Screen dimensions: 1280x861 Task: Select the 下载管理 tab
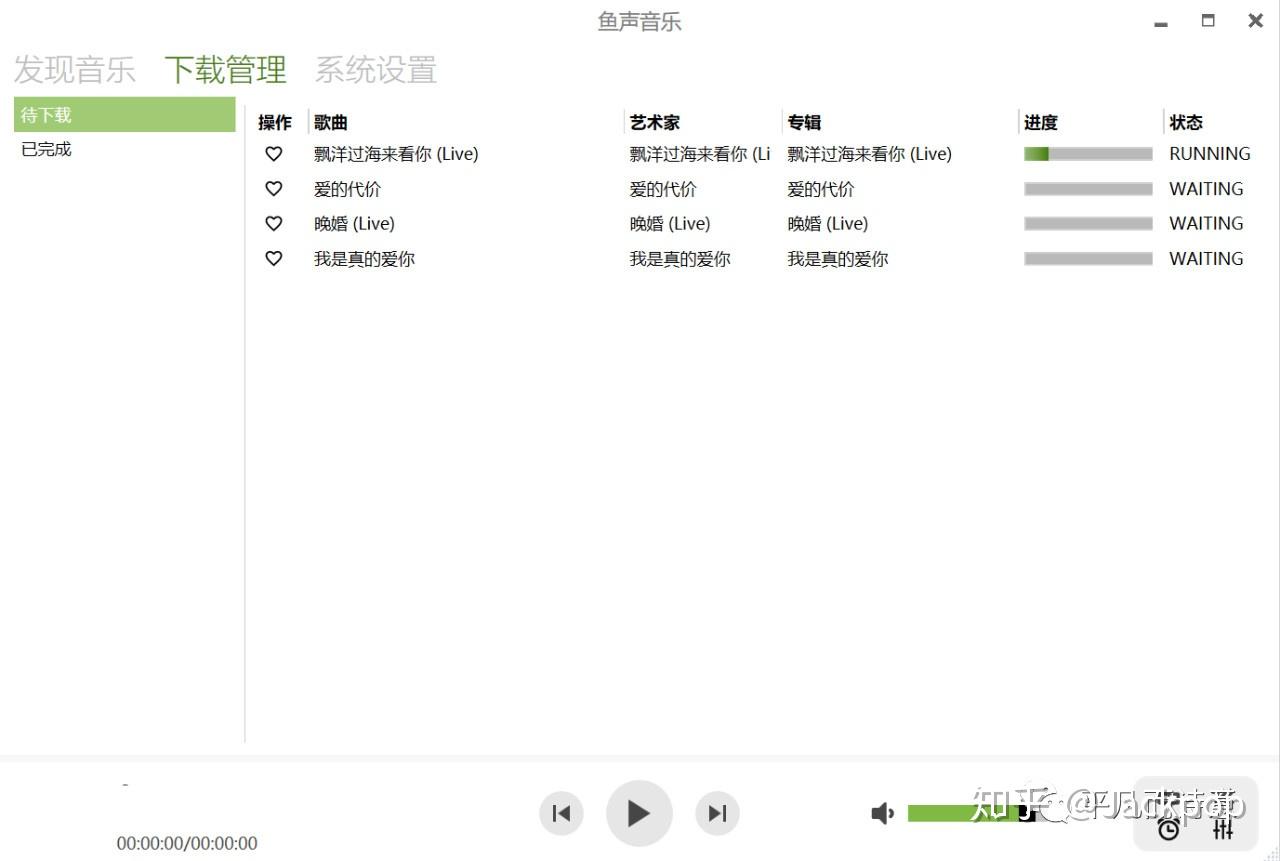tap(226, 70)
